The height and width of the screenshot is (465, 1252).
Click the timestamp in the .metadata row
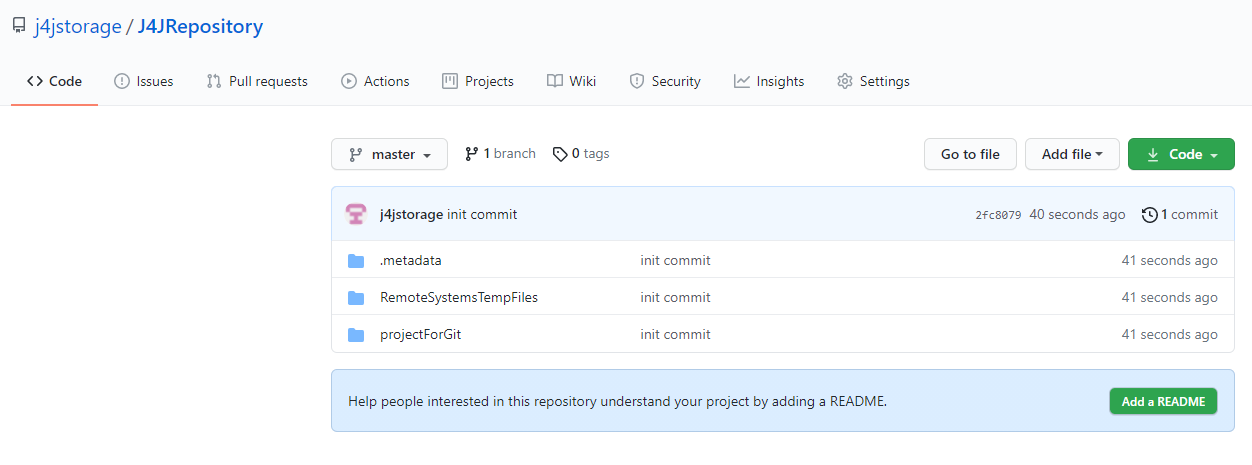pos(1170,260)
